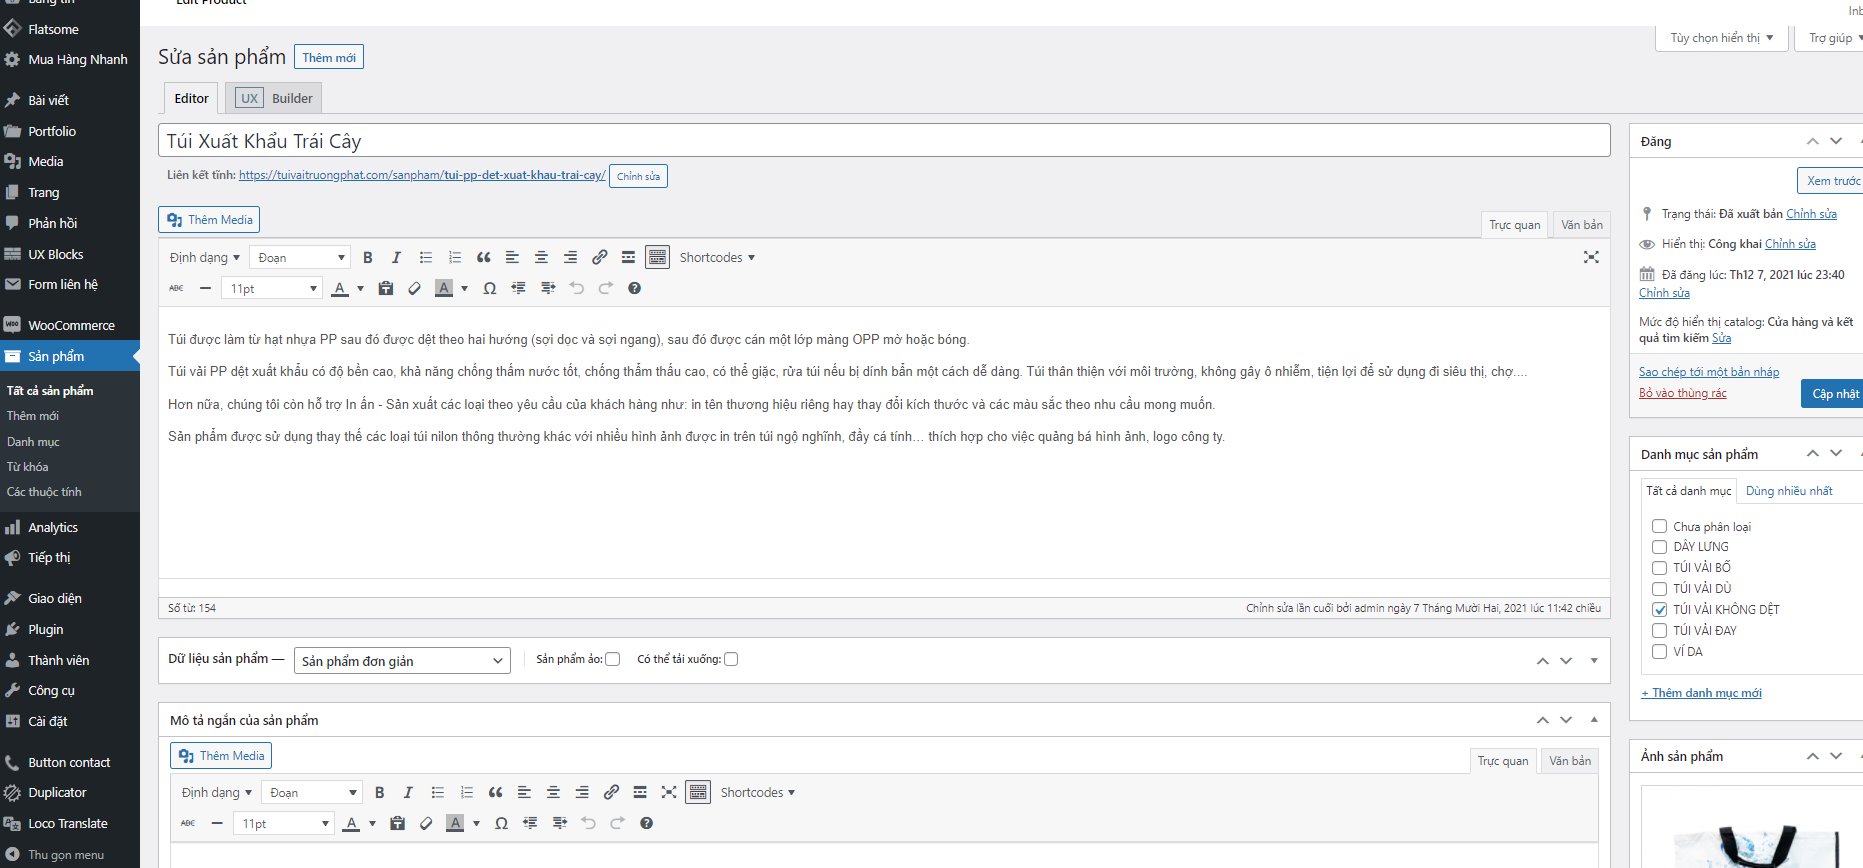
Task: Click the blockquote icon in main editor
Action: point(484,258)
